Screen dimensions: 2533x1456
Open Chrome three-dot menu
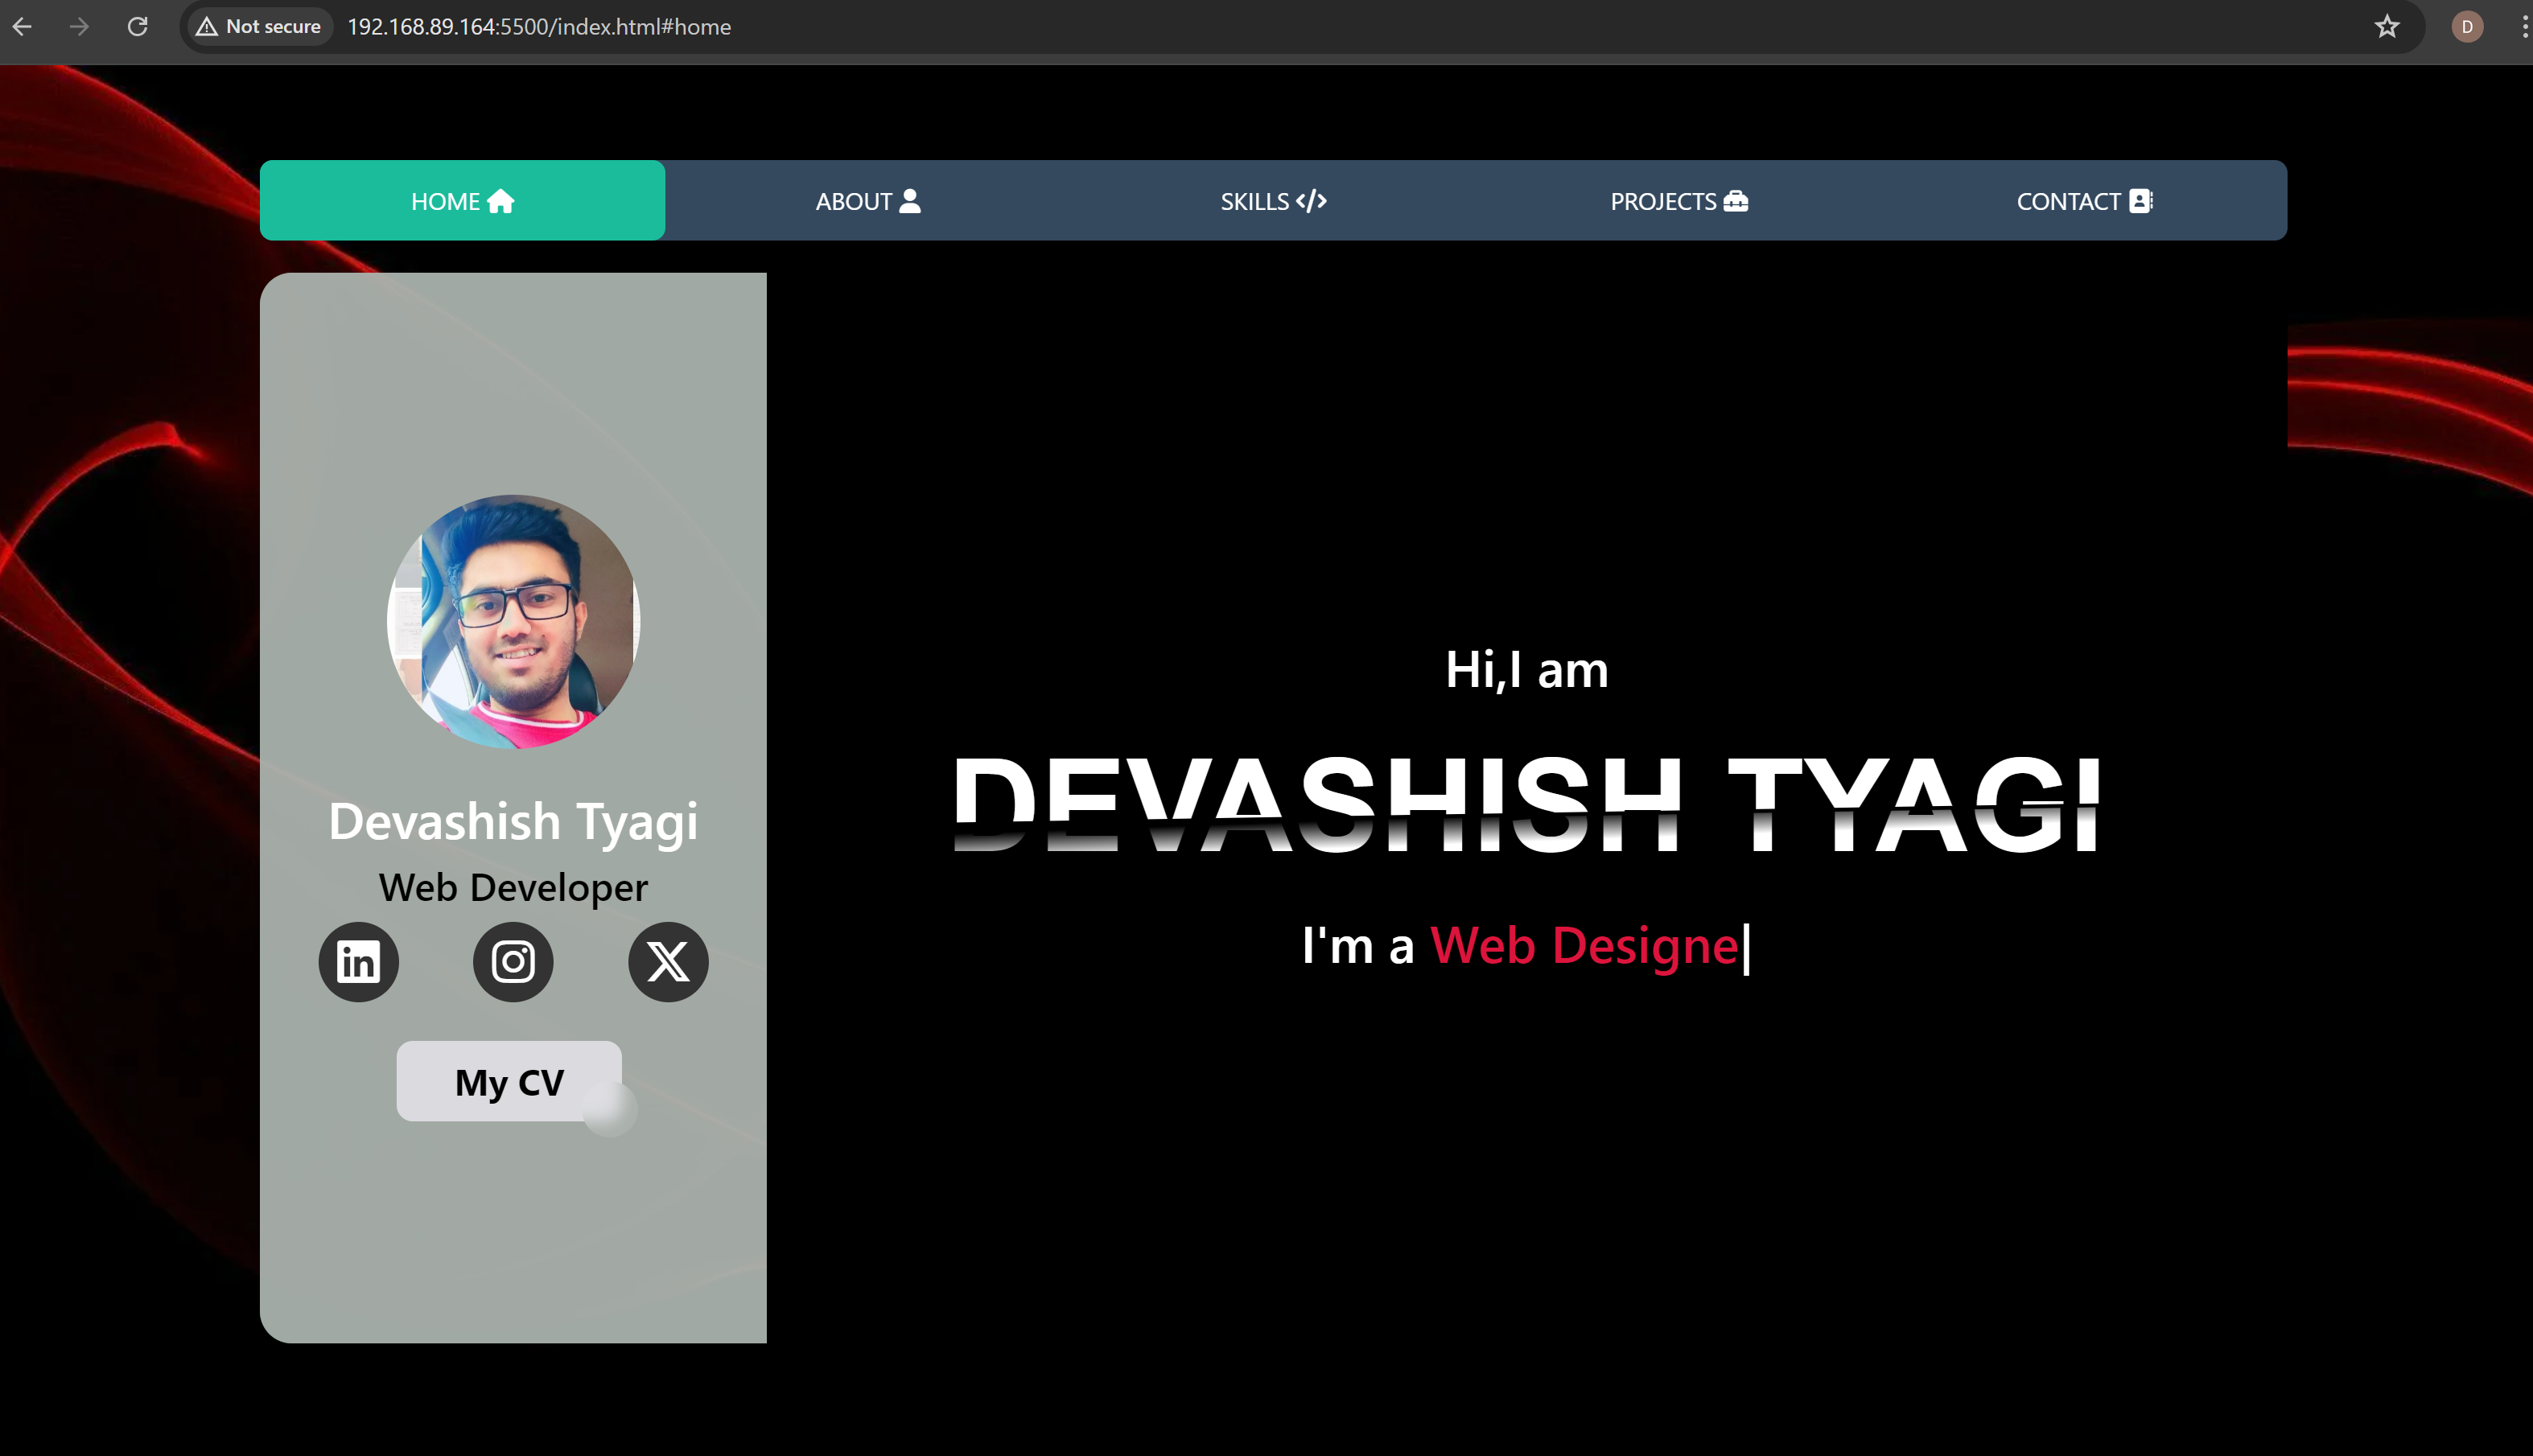(x=2524, y=27)
